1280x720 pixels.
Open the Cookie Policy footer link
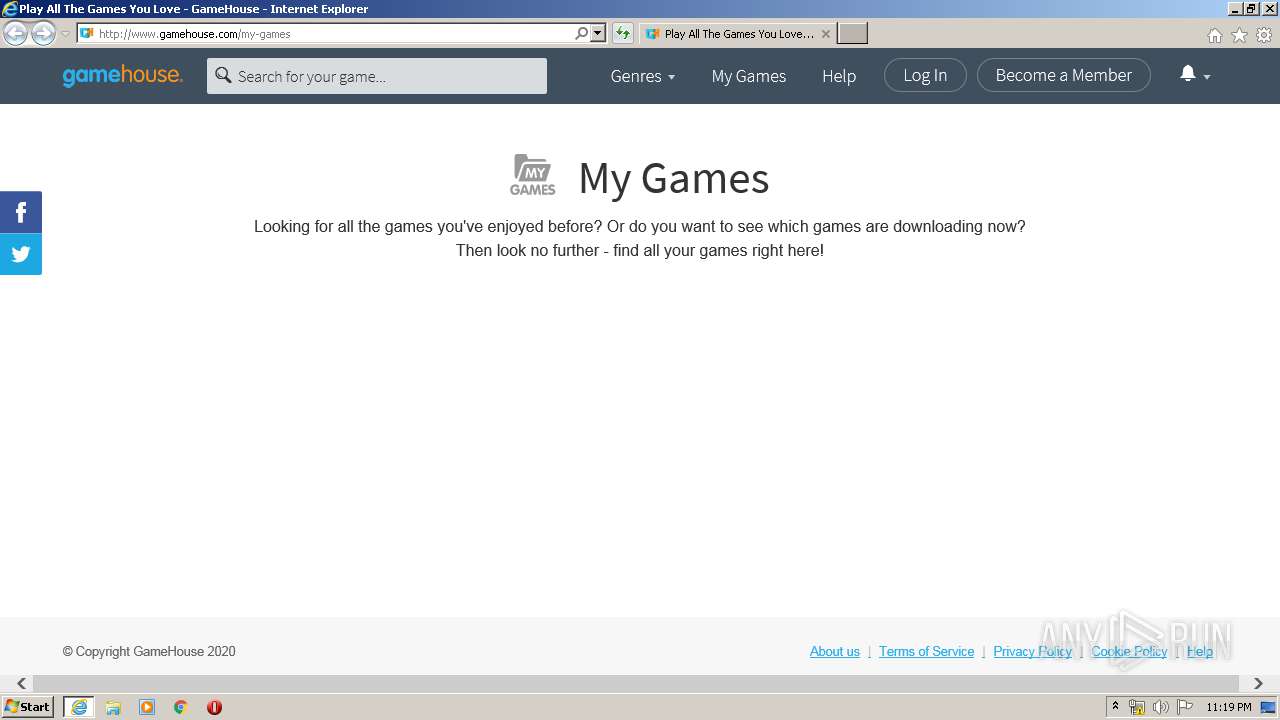(x=1130, y=651)
